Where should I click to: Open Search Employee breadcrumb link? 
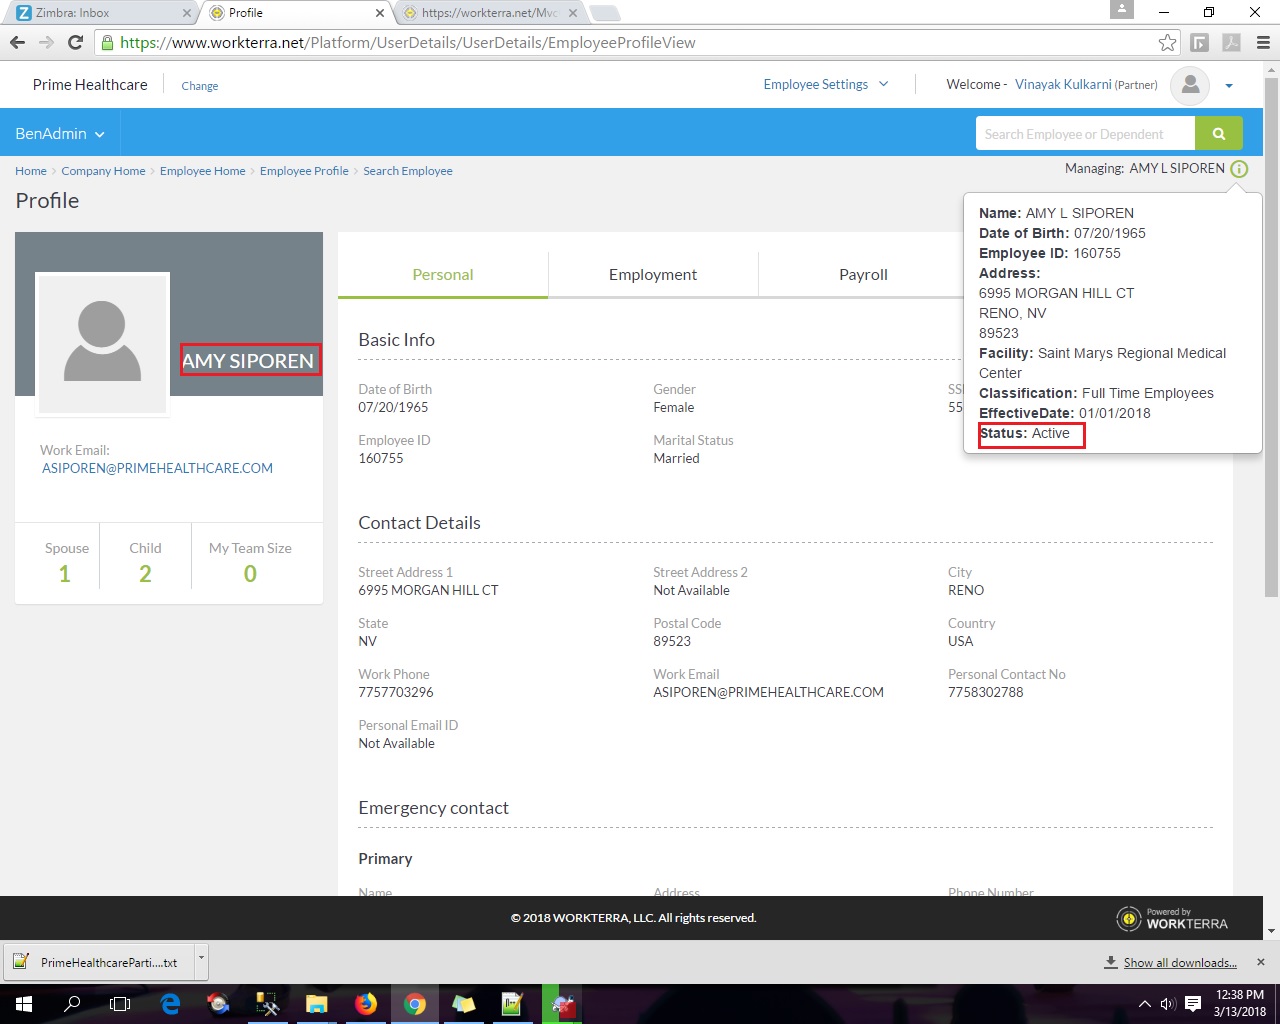point(408,171)
